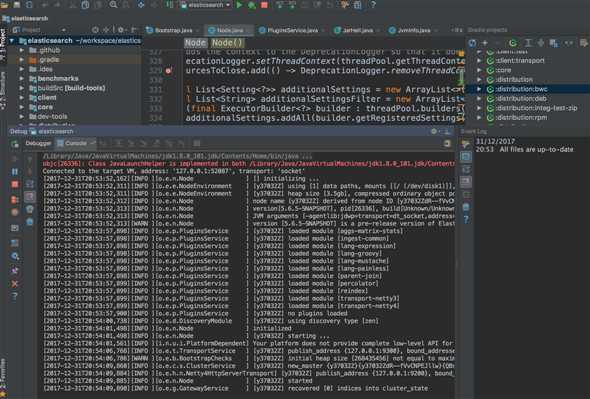Click the debug settings gear icon in sidebar
The image size is (590, 399).
click(x=15, y=256)
